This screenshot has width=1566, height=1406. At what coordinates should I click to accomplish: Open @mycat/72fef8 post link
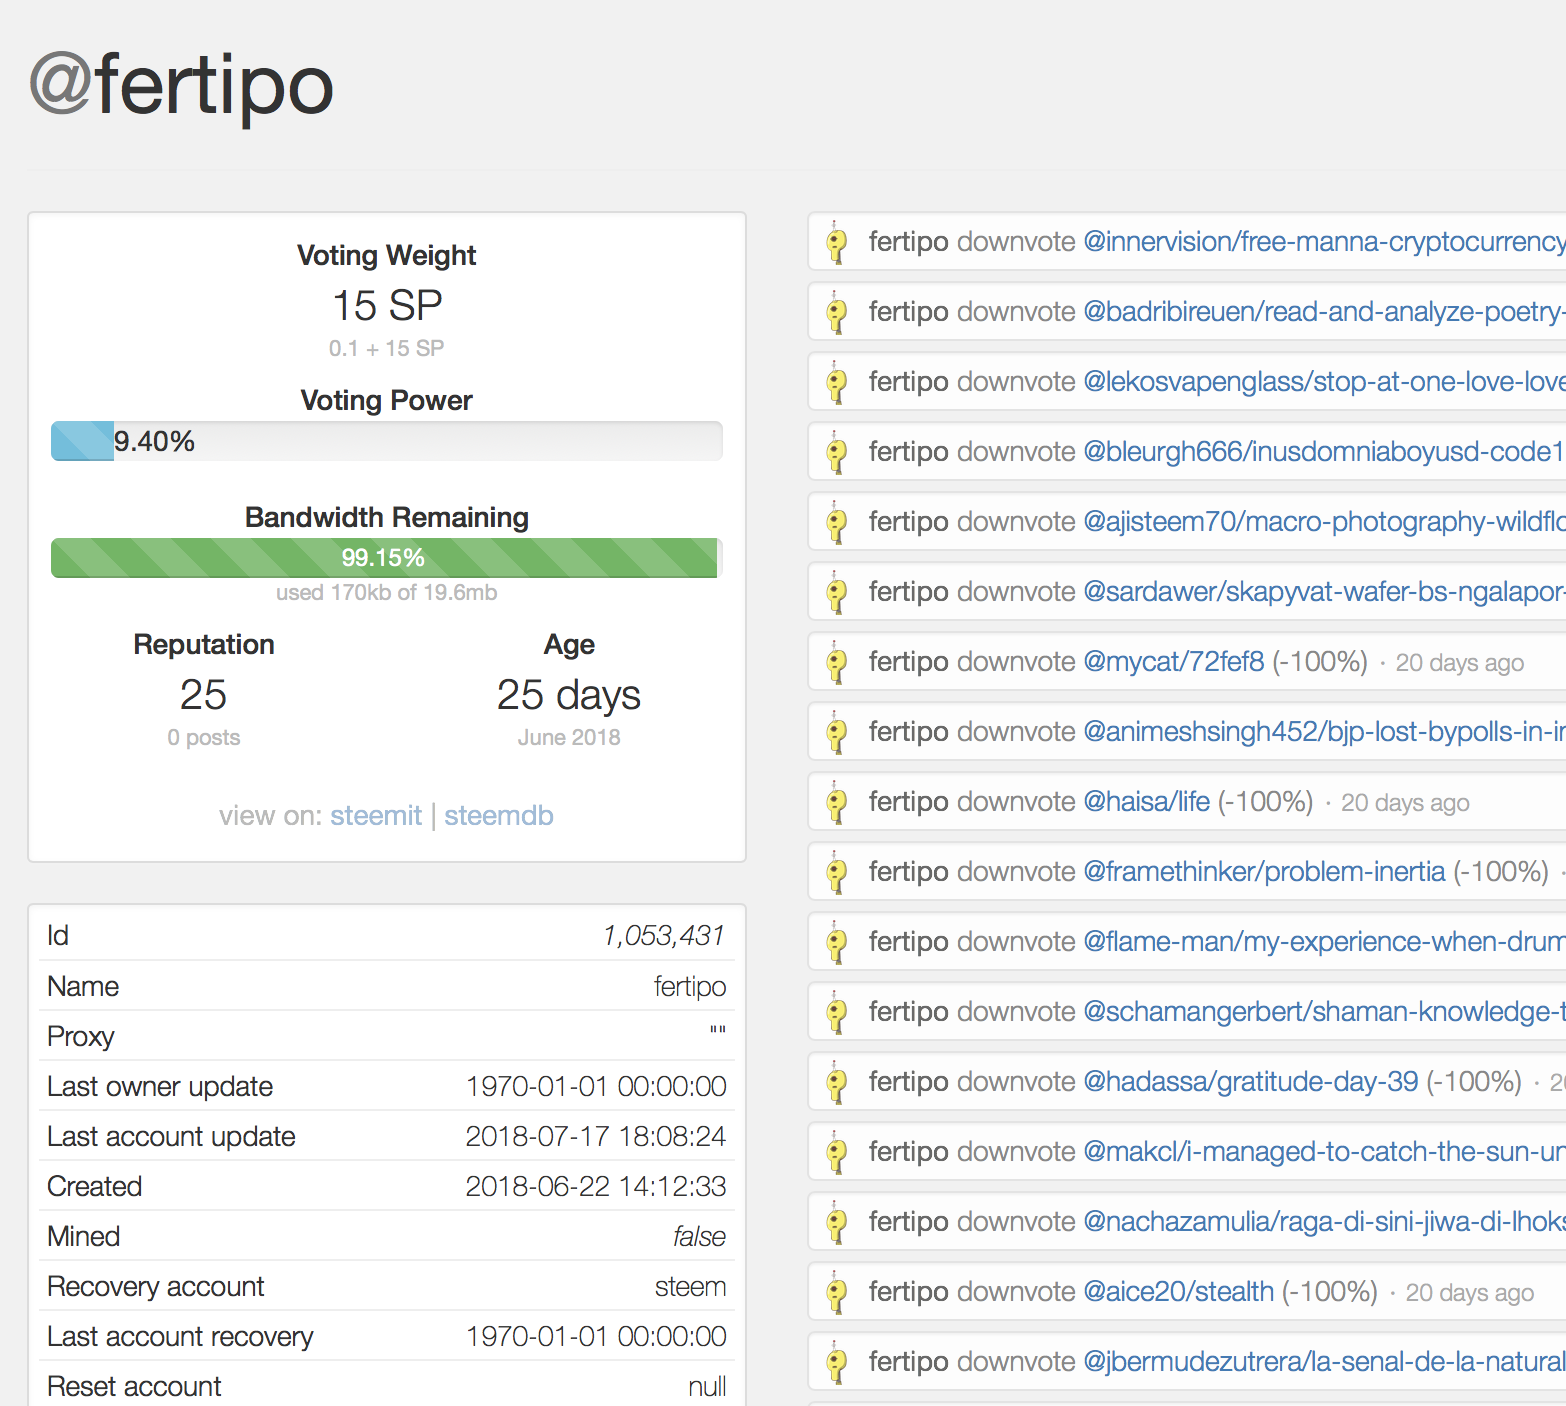(1174, 662)
